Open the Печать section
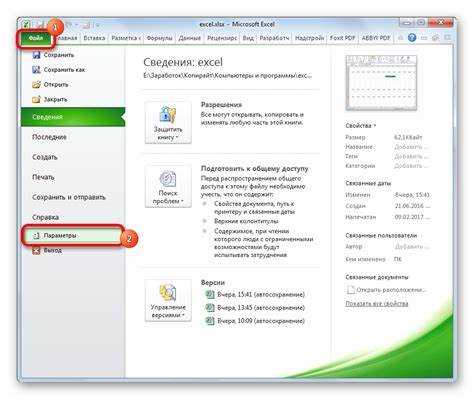The height and width of the screenshot is (399, 474). tap(43, 177)
